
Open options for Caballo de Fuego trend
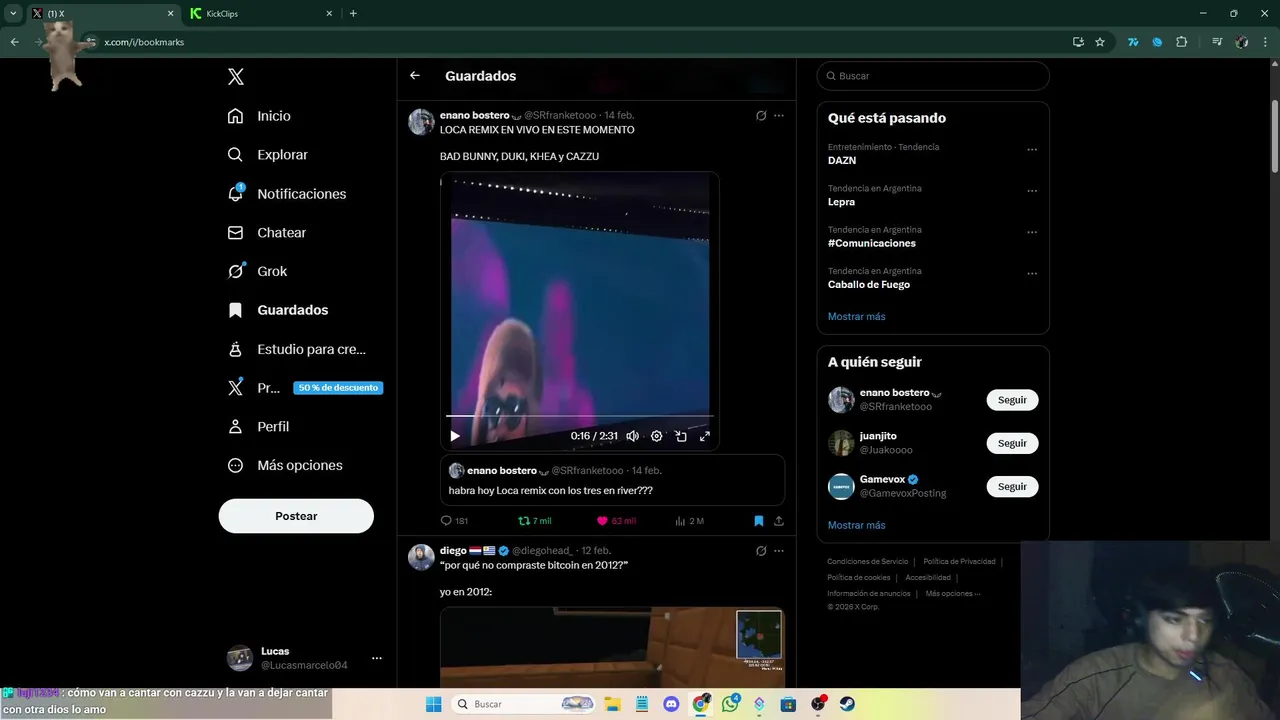point(1032,273)
